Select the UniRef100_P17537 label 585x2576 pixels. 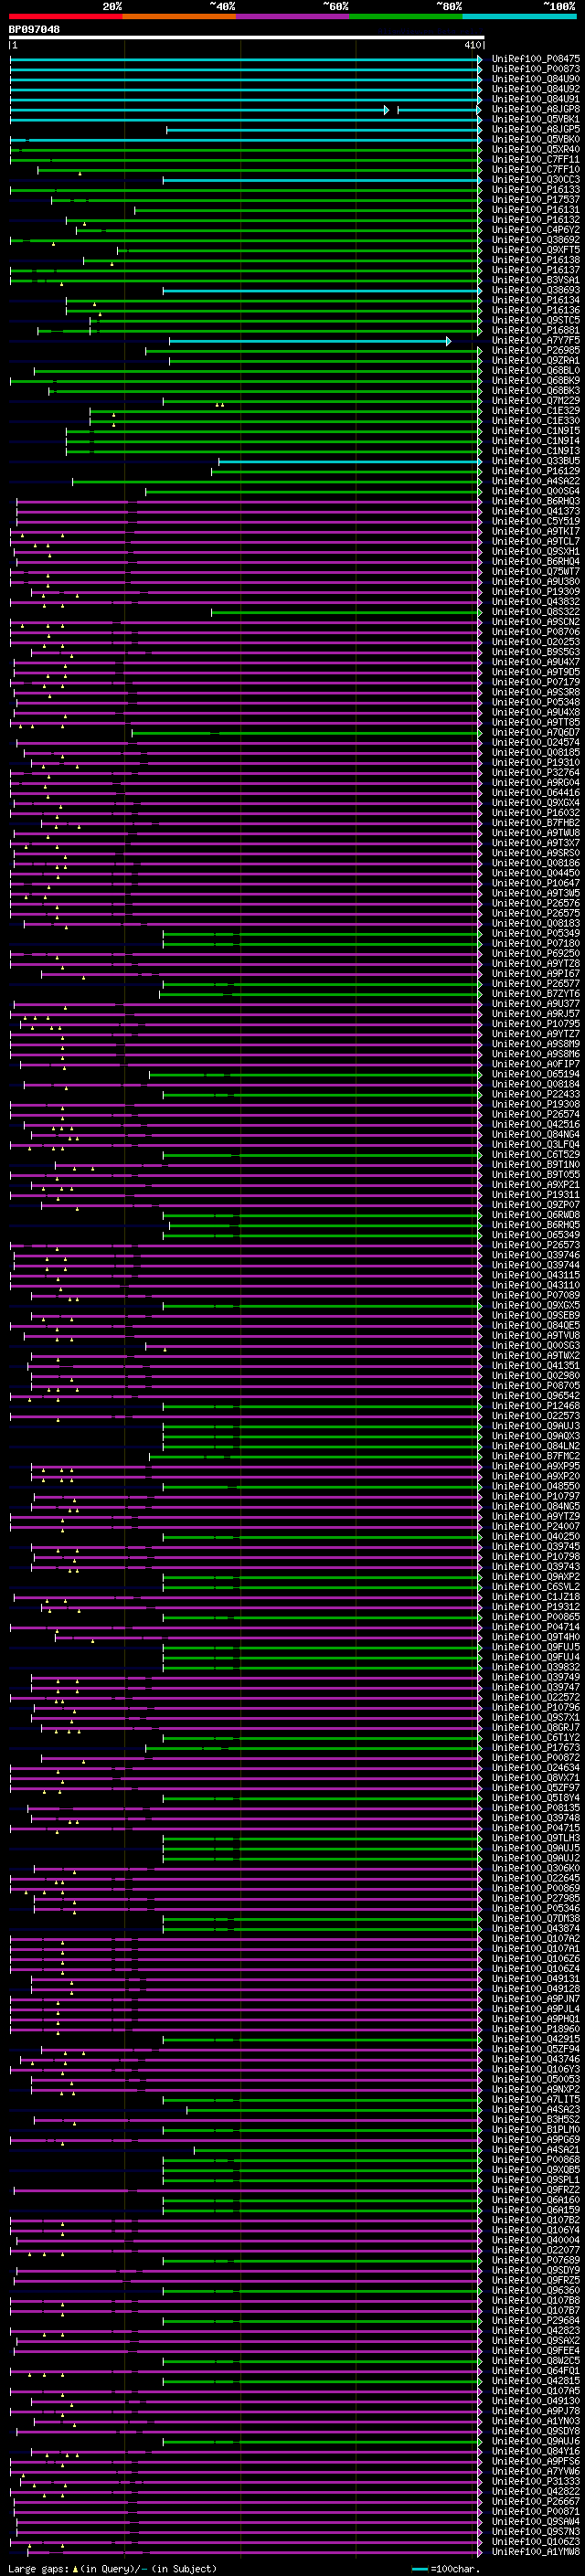click(536, 199)
